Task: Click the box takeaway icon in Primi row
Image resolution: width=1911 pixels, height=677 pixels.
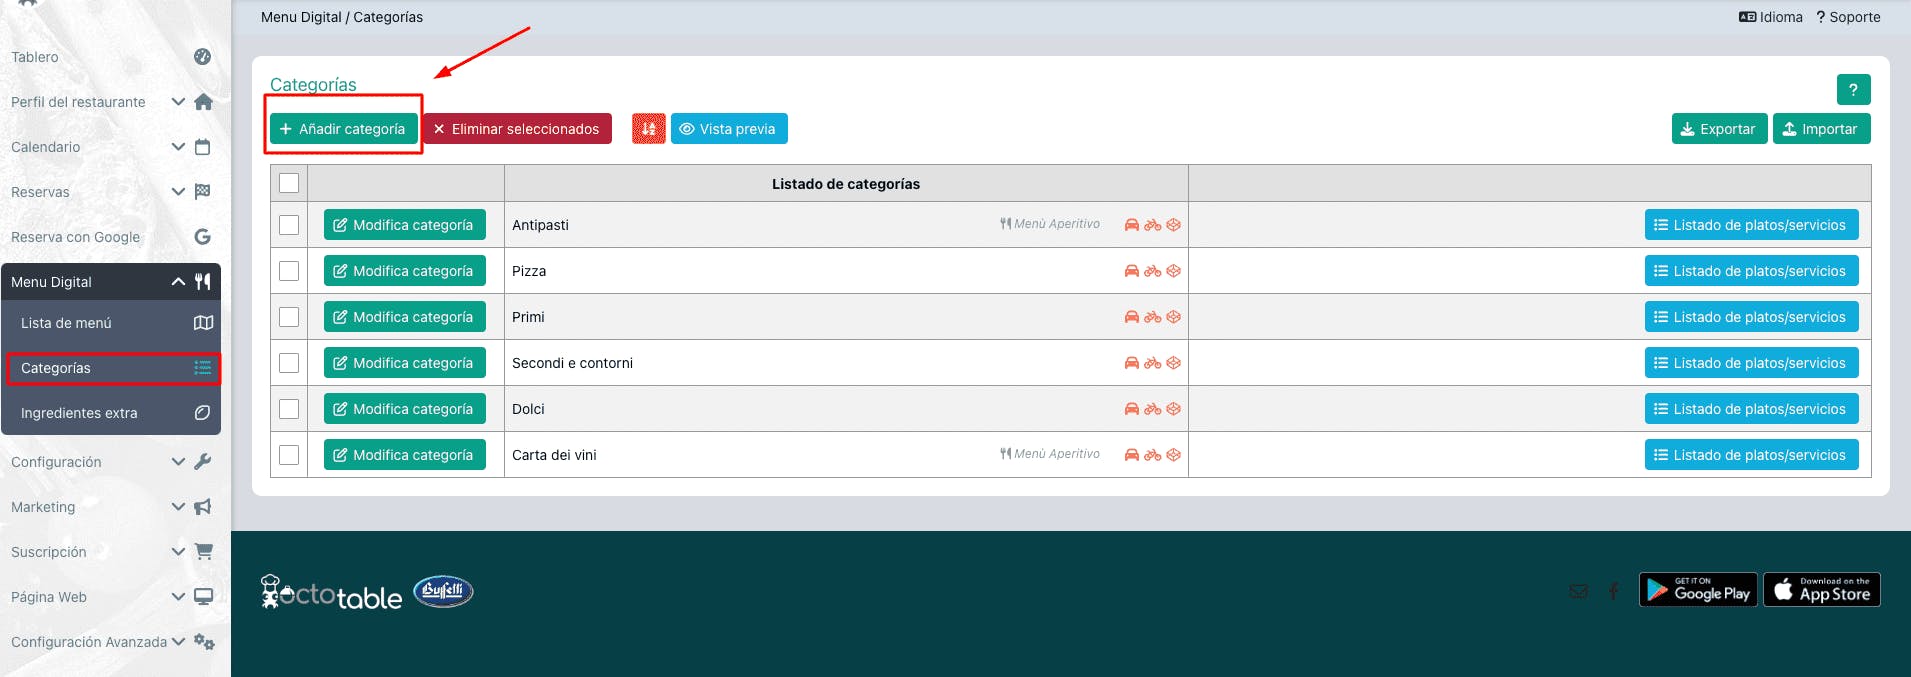Action: [x=1174, y=317]
